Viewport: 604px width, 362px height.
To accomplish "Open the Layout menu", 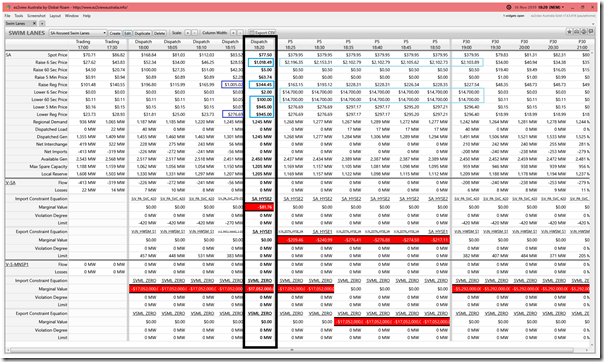I will (x=55, y=16).
